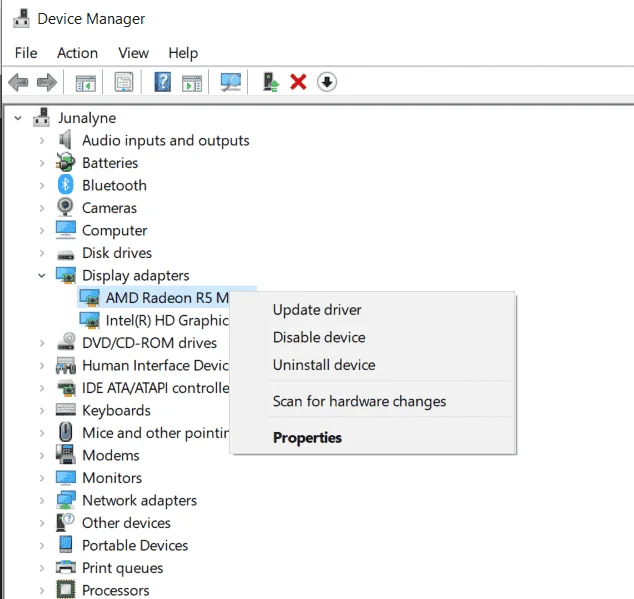Click the Back arrow toolbar icon
The height and width of the screenshot is (599, 634).
click(18, 82)
